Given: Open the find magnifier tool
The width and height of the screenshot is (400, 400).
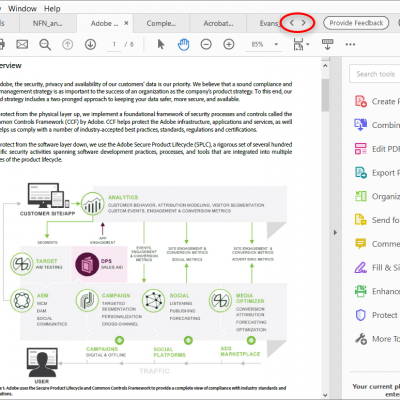Looking at the screenshot, I should 45,44.
